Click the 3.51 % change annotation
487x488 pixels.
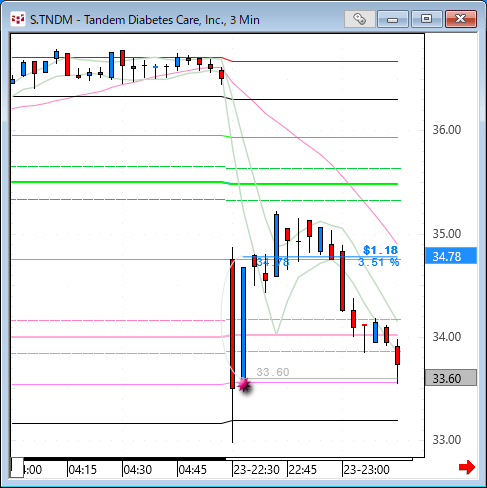pyautogui.click(x=378, y=262)
